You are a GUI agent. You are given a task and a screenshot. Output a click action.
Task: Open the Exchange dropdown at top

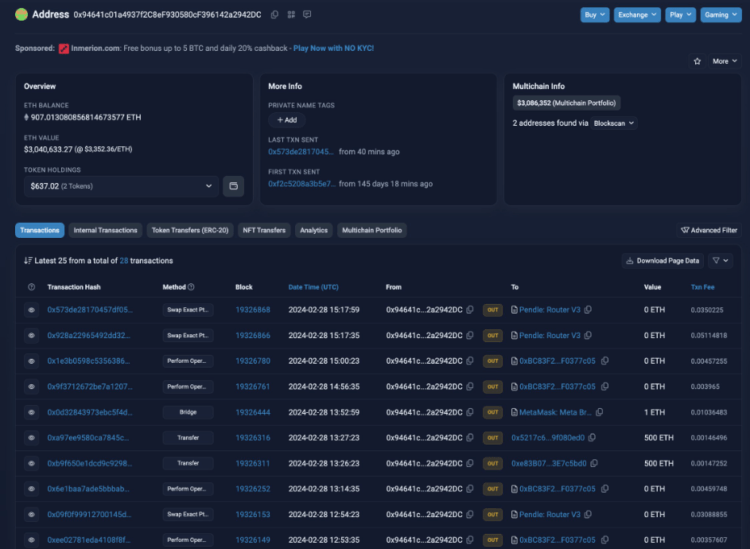[635, 15]
